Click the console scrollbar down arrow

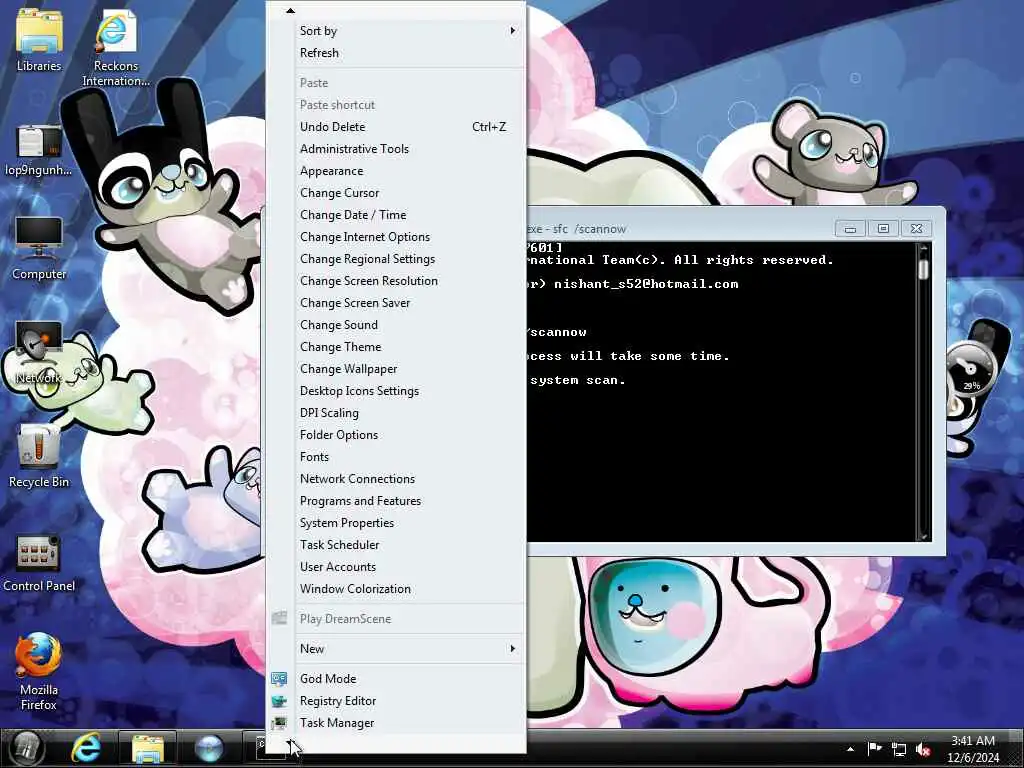click(923, 535)
